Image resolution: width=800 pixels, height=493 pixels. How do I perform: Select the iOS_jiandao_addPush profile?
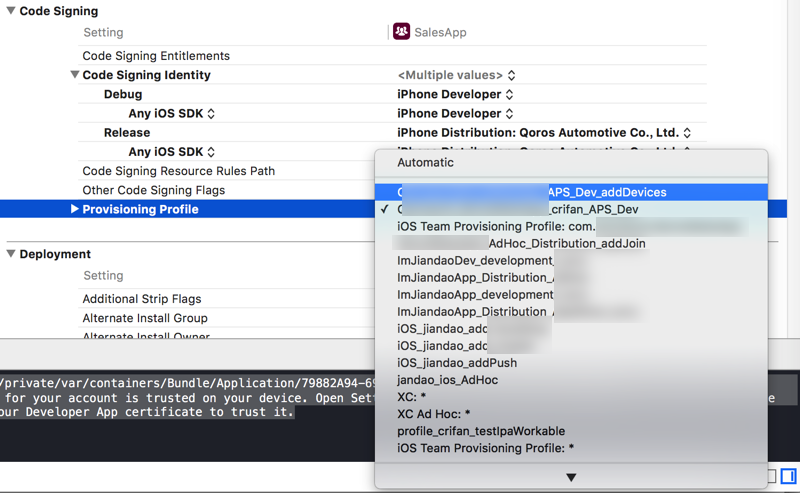(456, 362)
